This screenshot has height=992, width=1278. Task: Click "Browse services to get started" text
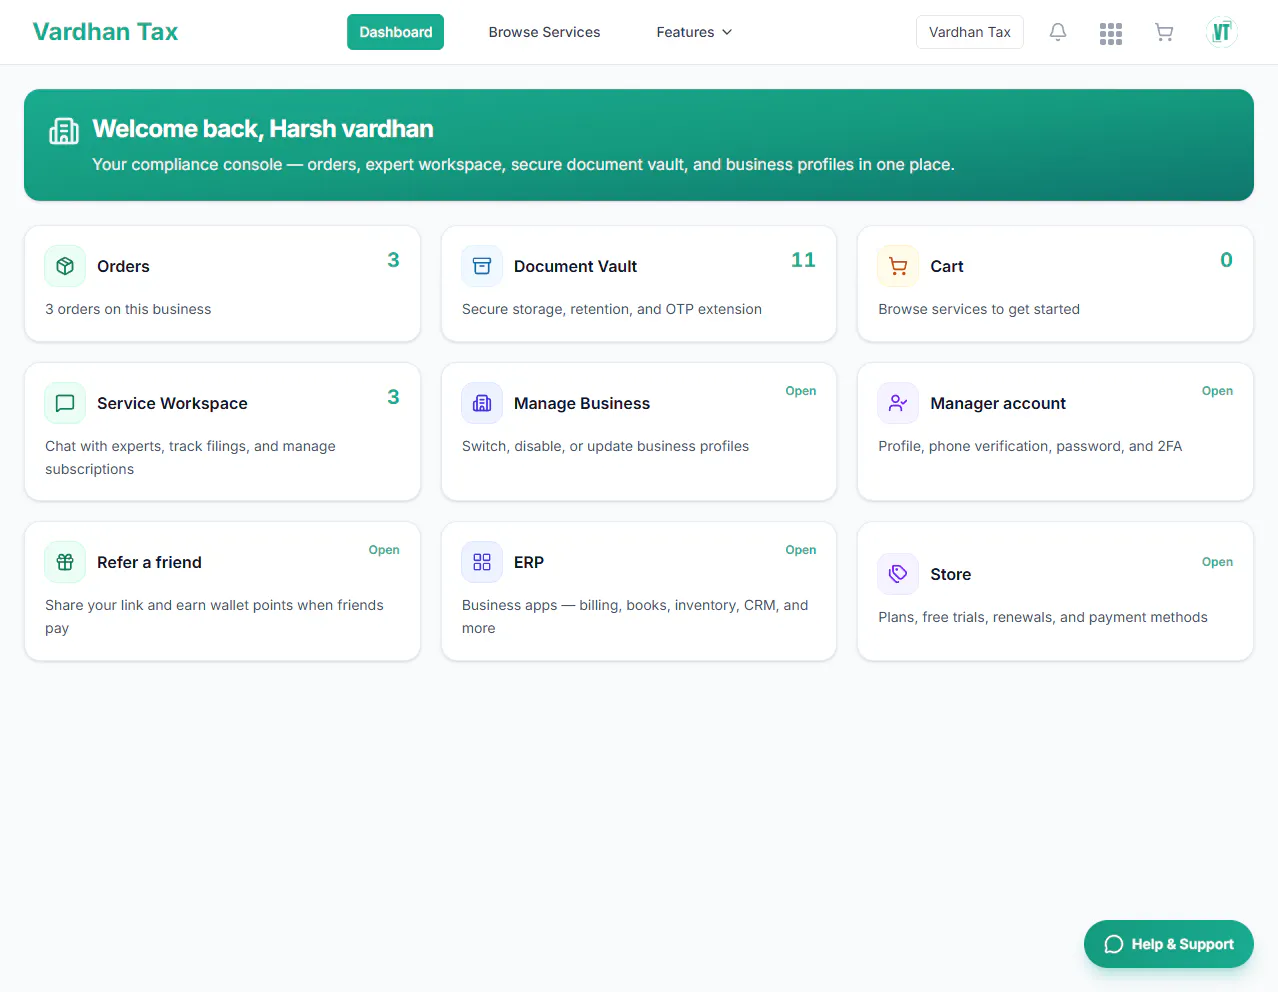(979, 309)
